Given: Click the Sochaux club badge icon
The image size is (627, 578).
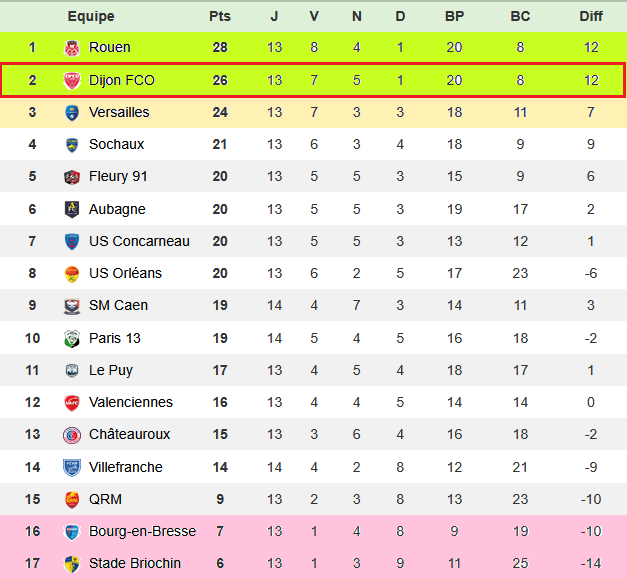Looking at the screenshot, I should [x=72, y=144].
